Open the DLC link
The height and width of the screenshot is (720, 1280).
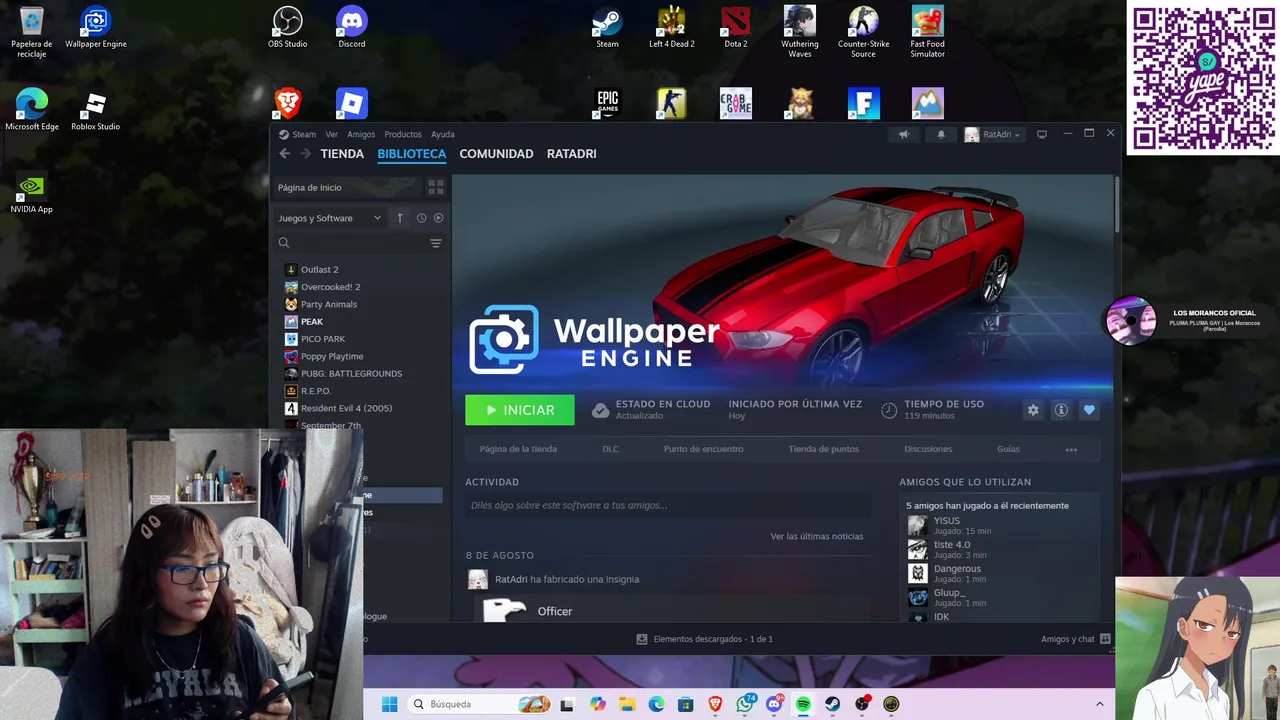point(610,449)
